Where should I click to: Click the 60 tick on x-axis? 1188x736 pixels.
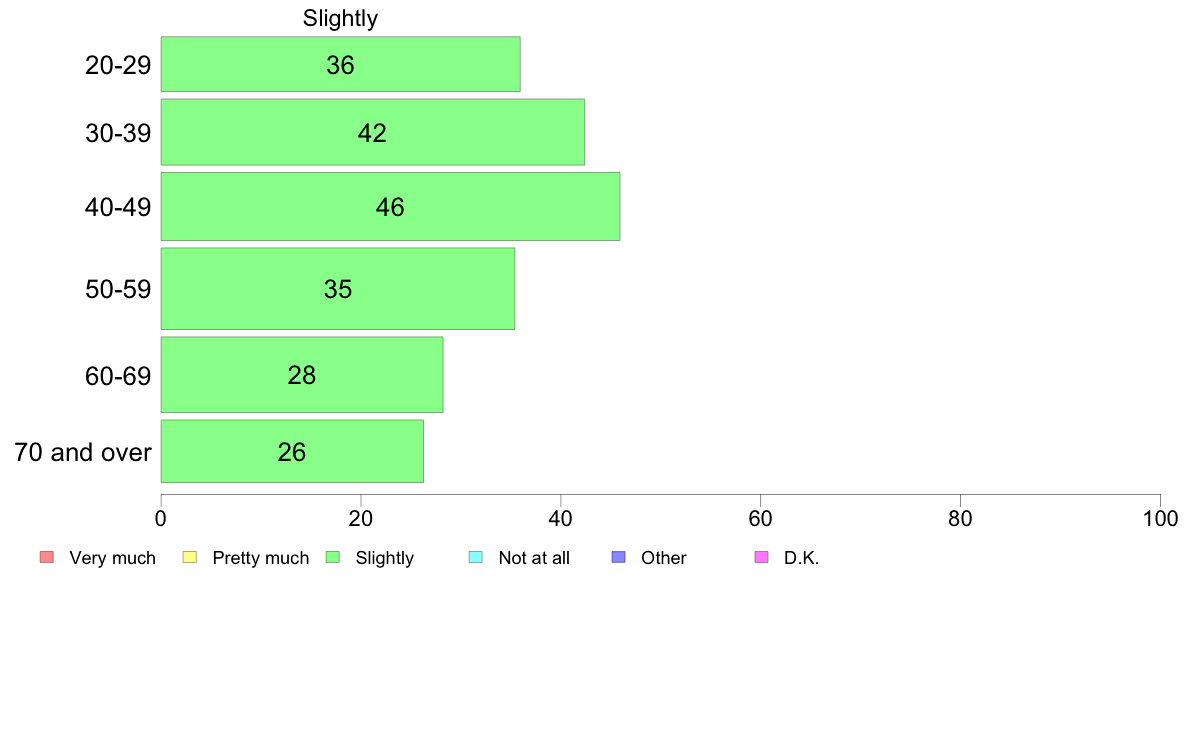760,518
